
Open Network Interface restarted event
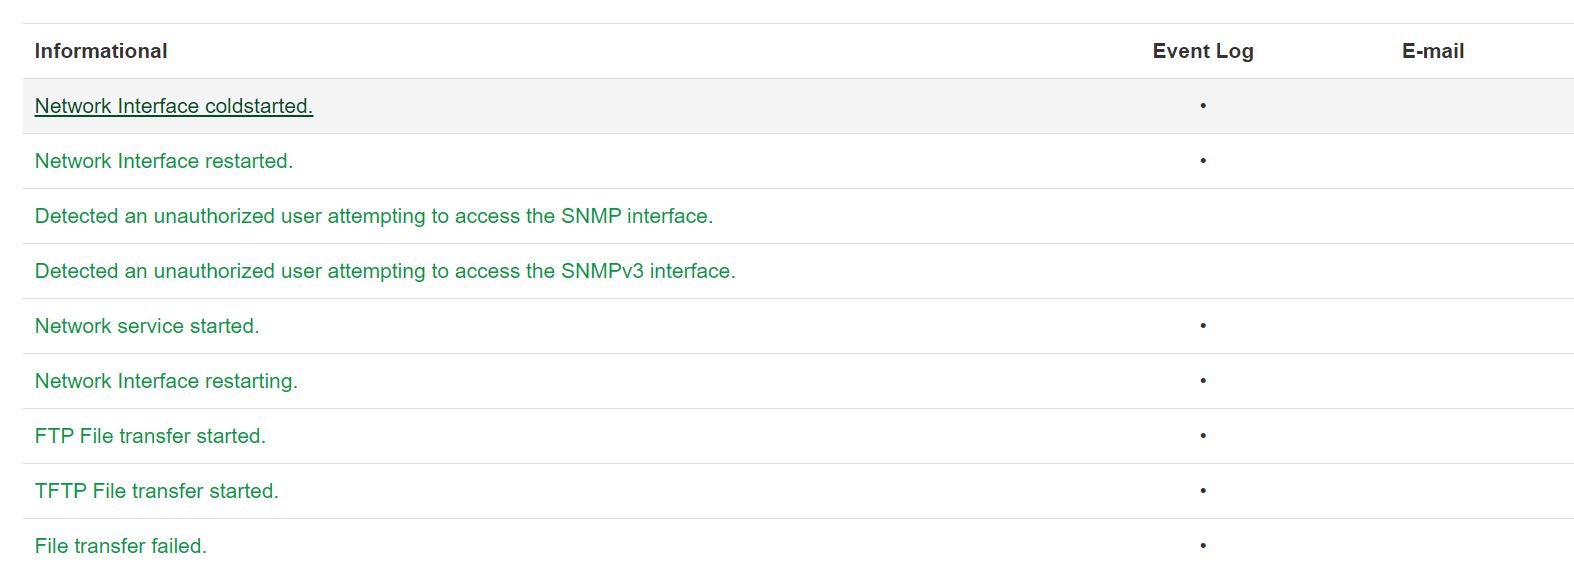(x=164, y=161)
